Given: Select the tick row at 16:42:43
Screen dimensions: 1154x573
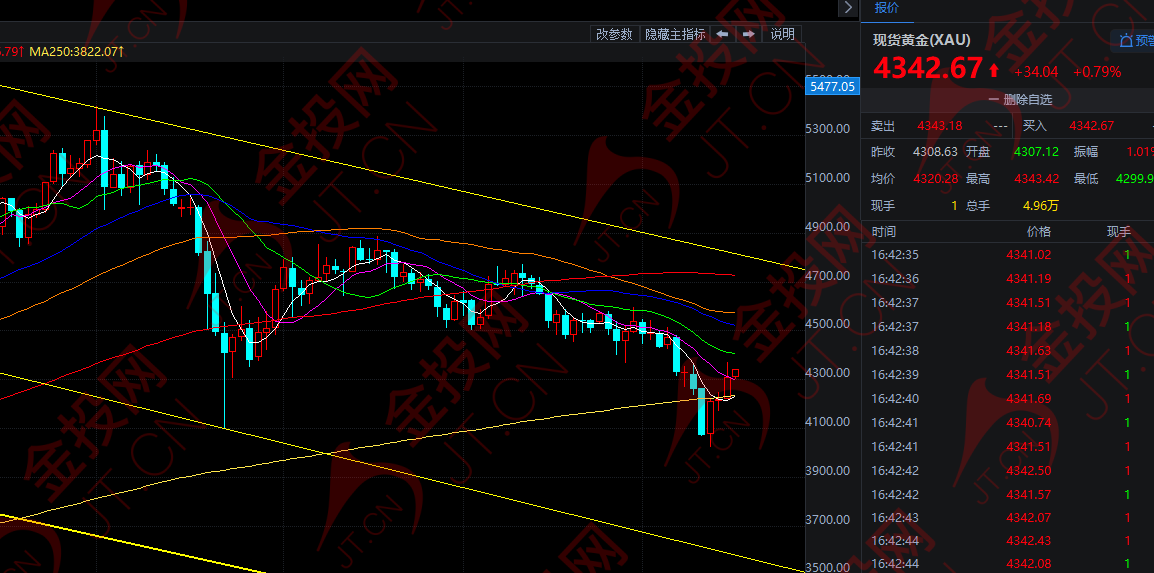Looking at the screenshot, I should [1008, 518].
